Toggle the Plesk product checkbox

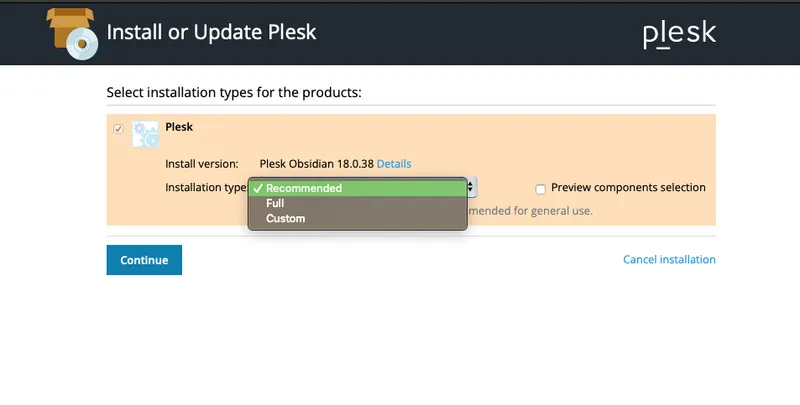(119, 129)
